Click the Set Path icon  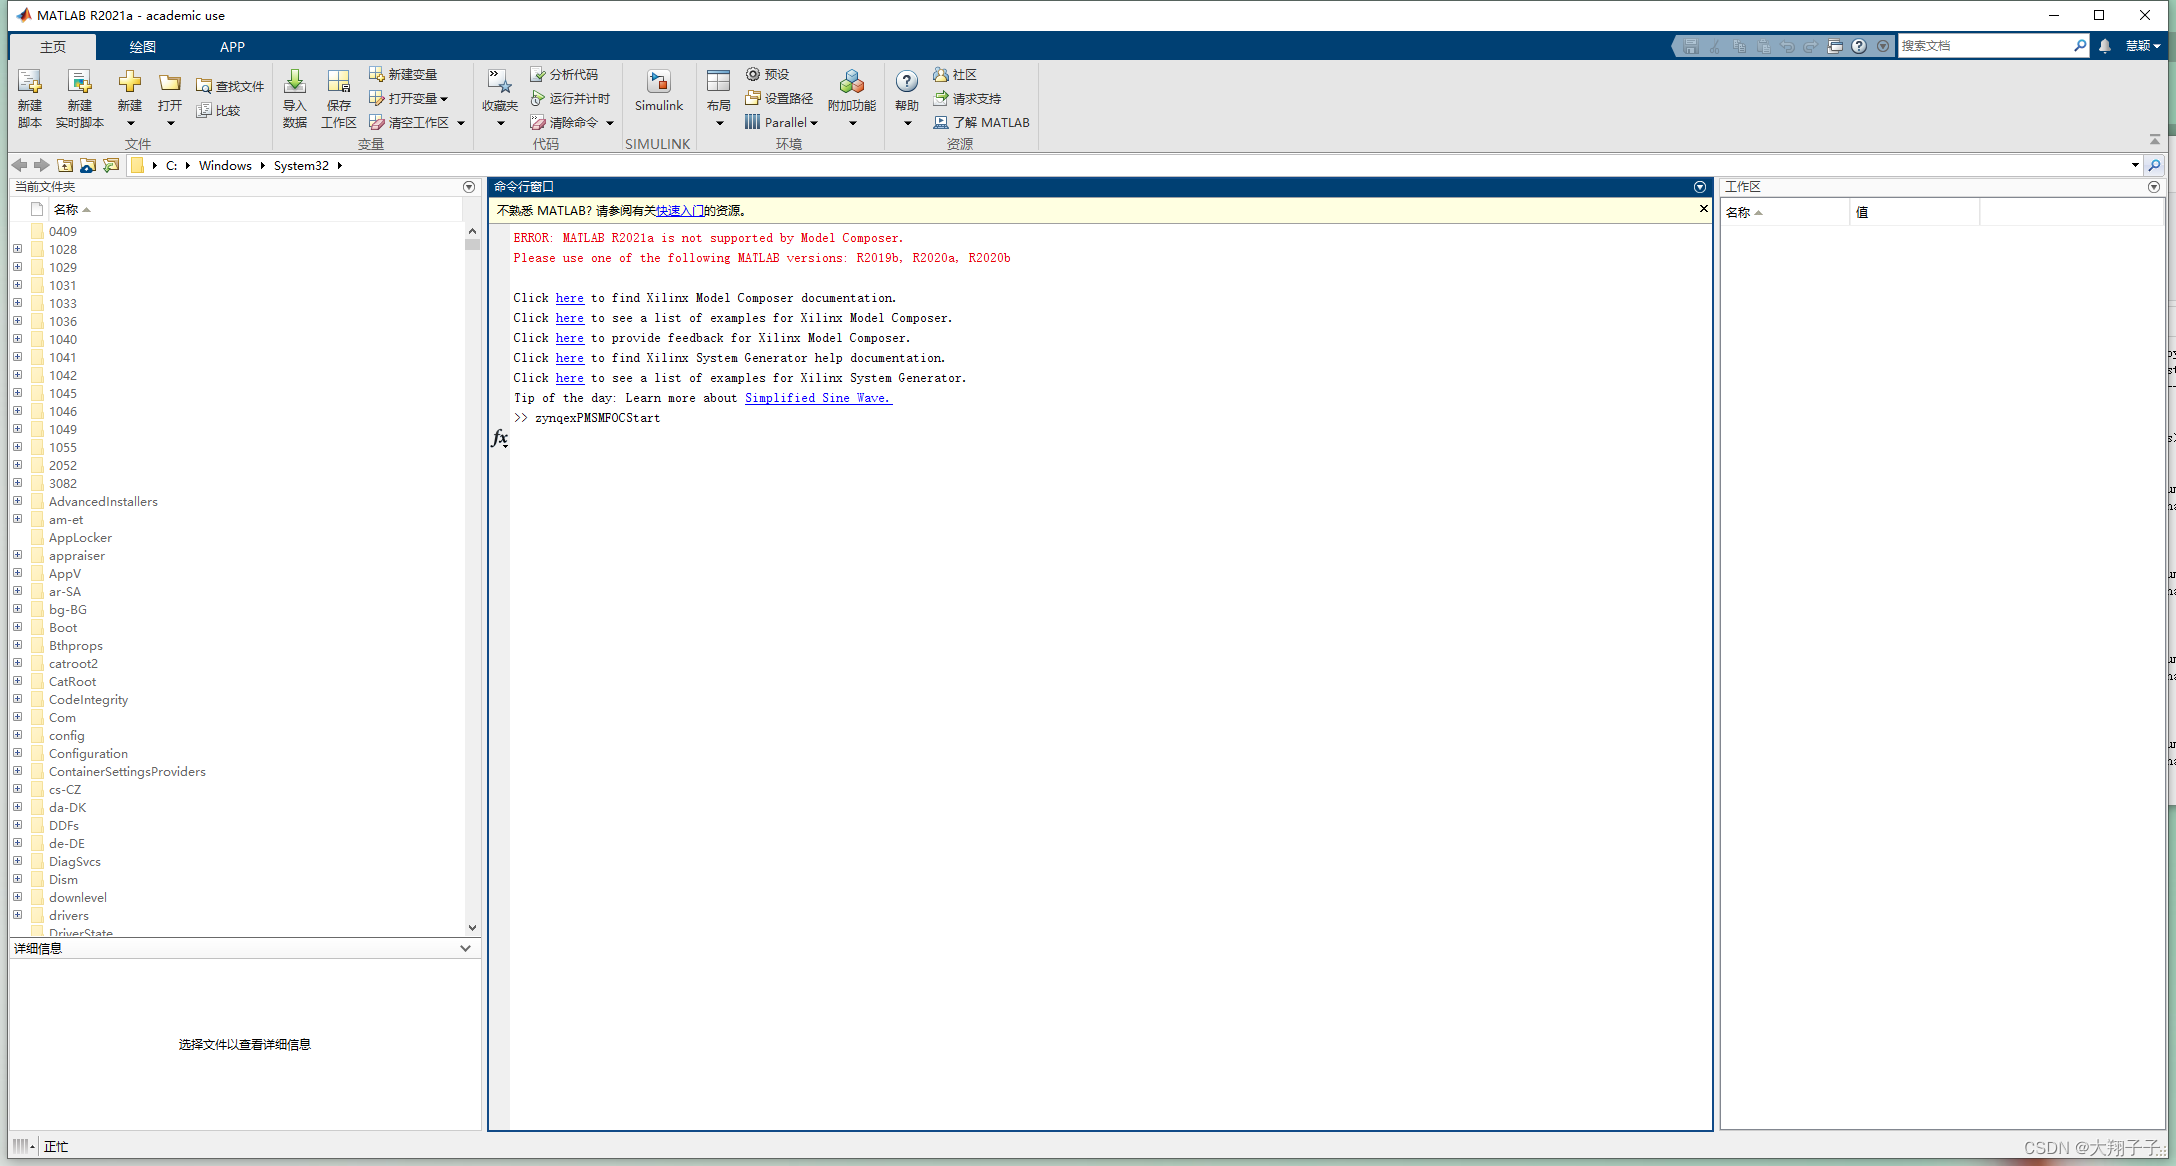click(753, 98)
